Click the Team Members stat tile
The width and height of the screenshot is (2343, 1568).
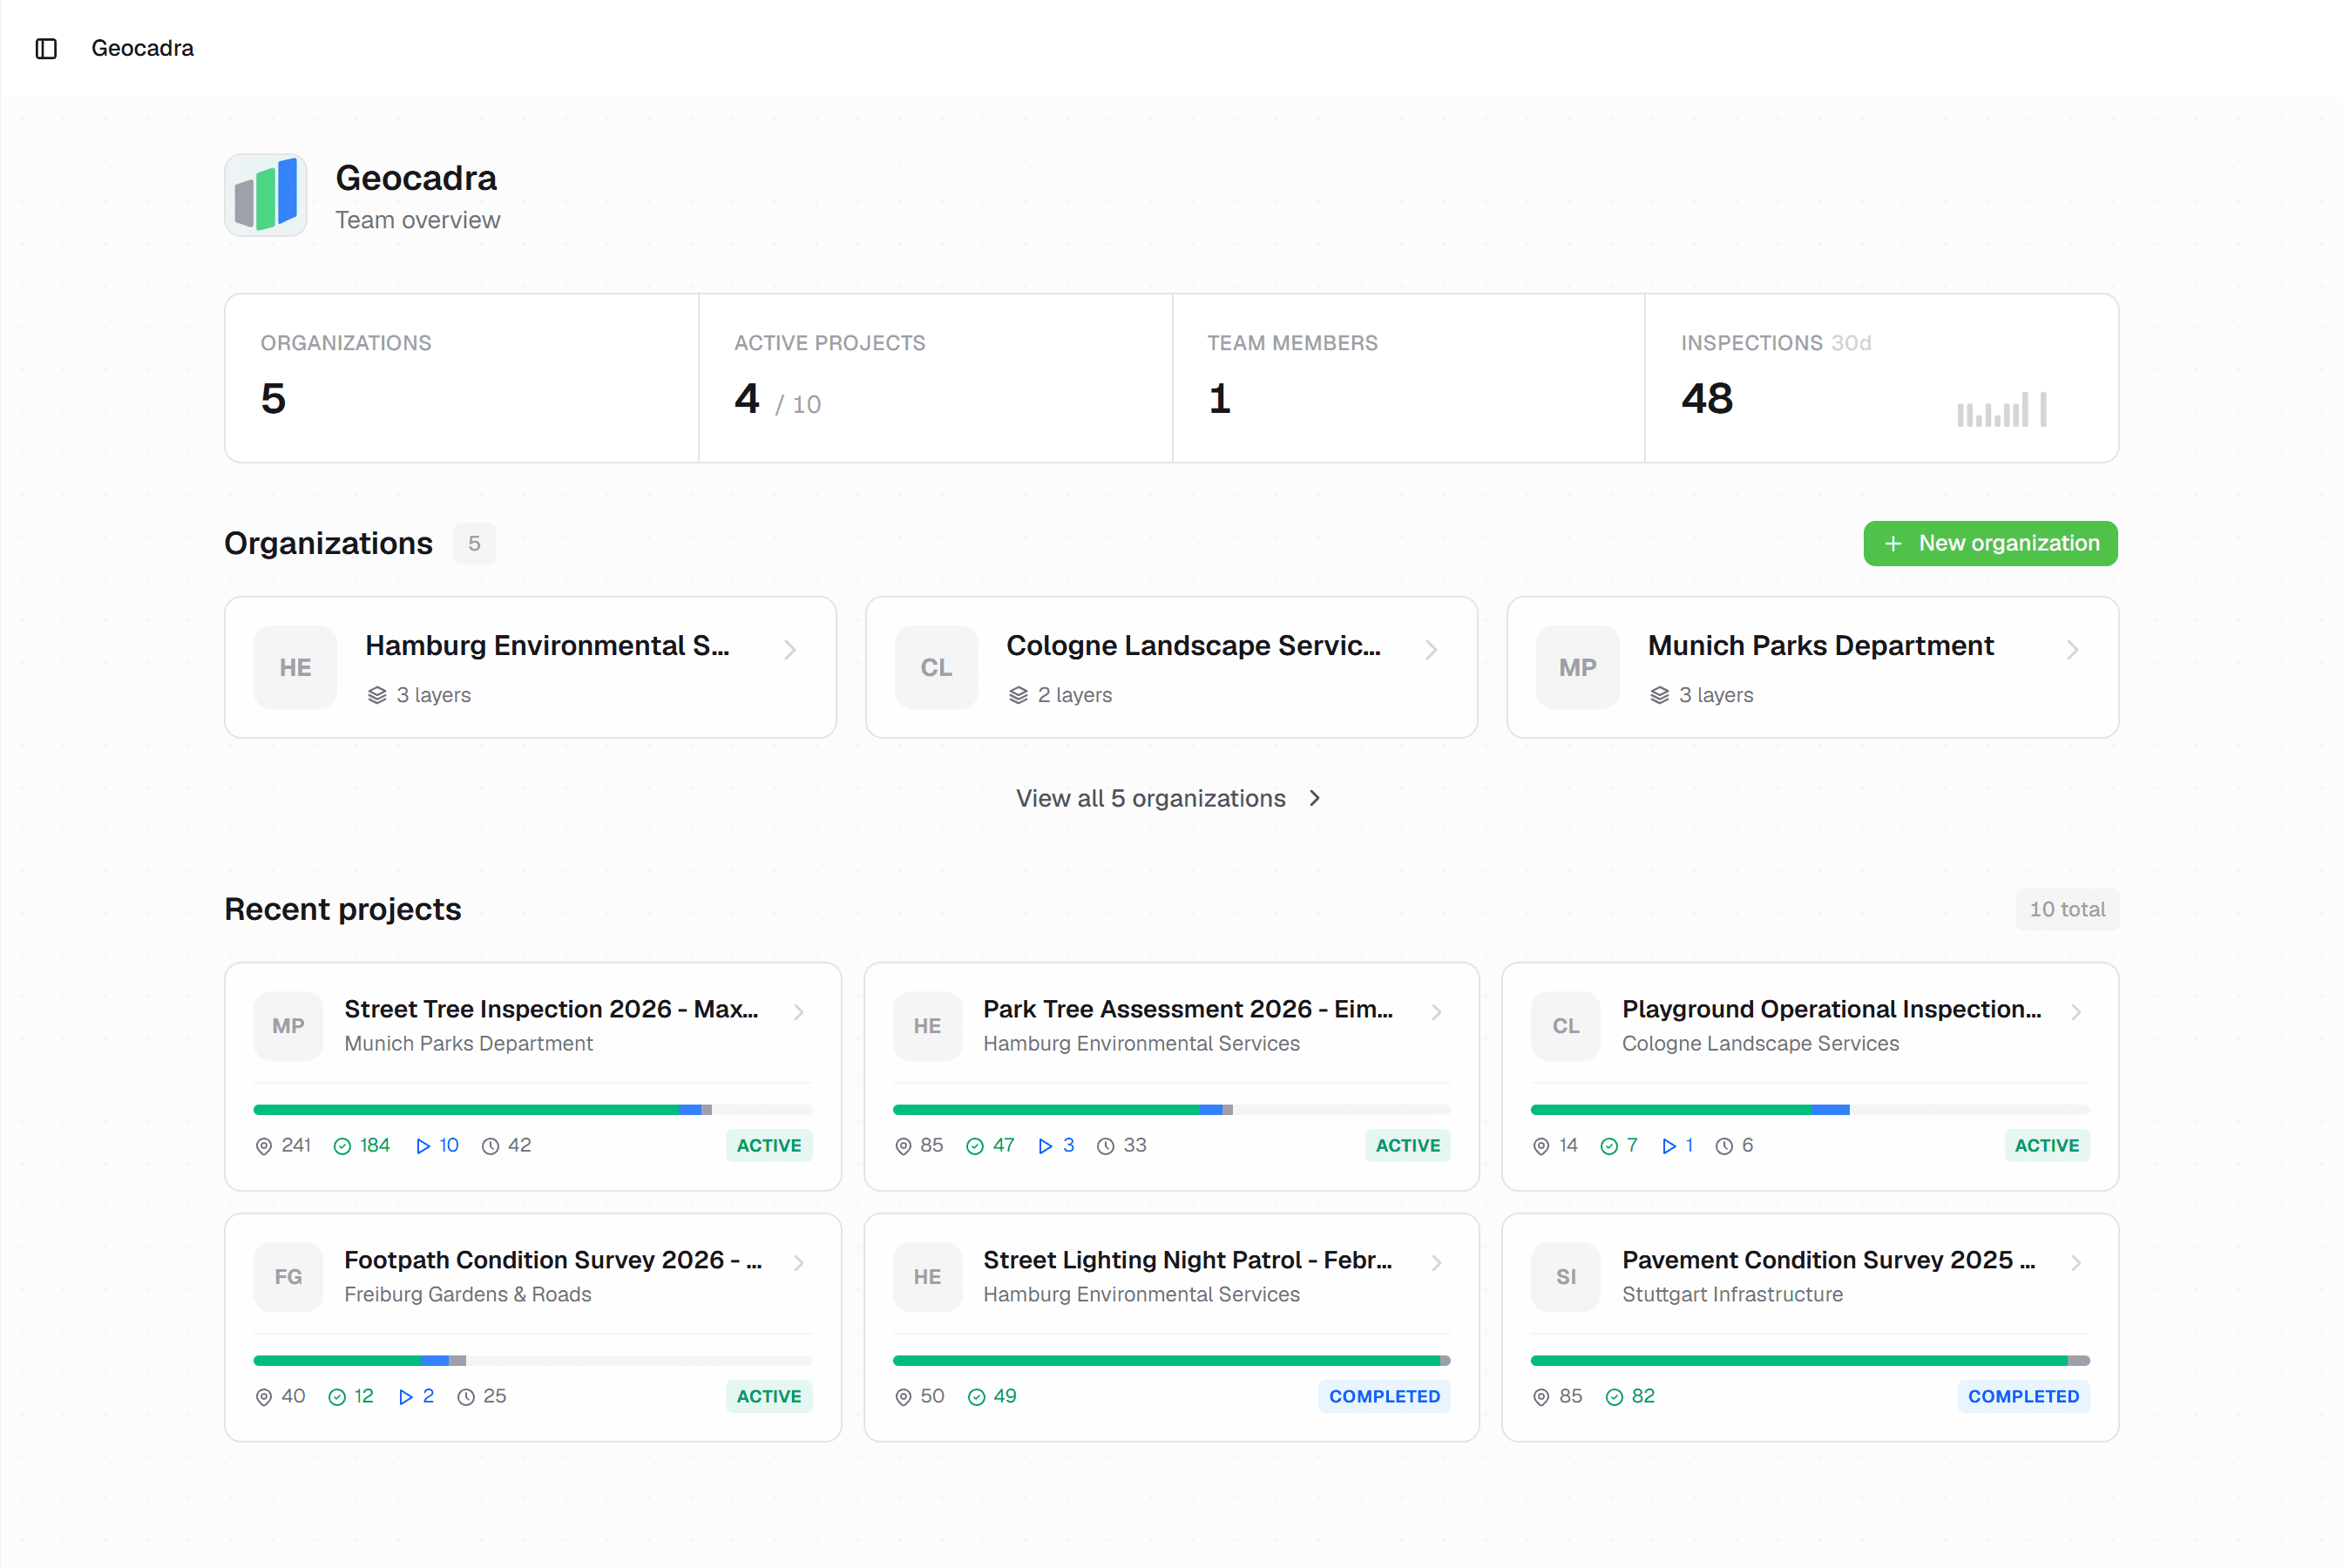(1408, 378)
